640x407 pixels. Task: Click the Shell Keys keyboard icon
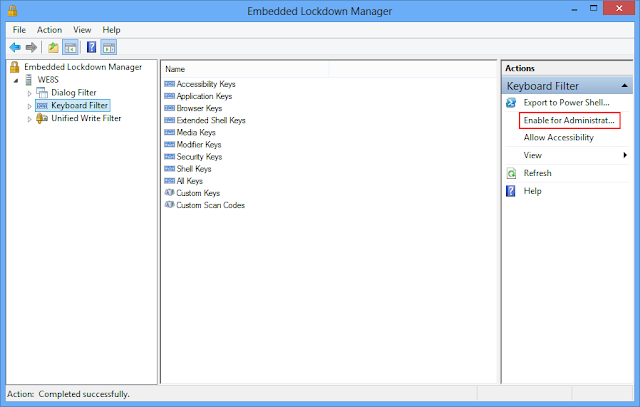[x=169, y=169]
